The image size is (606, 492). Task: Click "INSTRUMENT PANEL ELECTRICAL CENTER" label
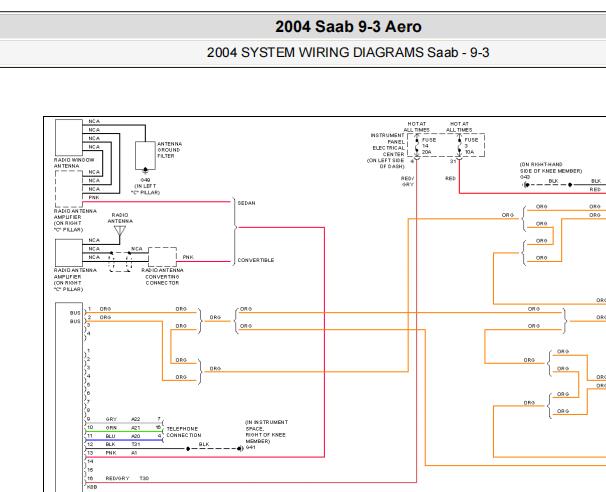tap(387, 145)
